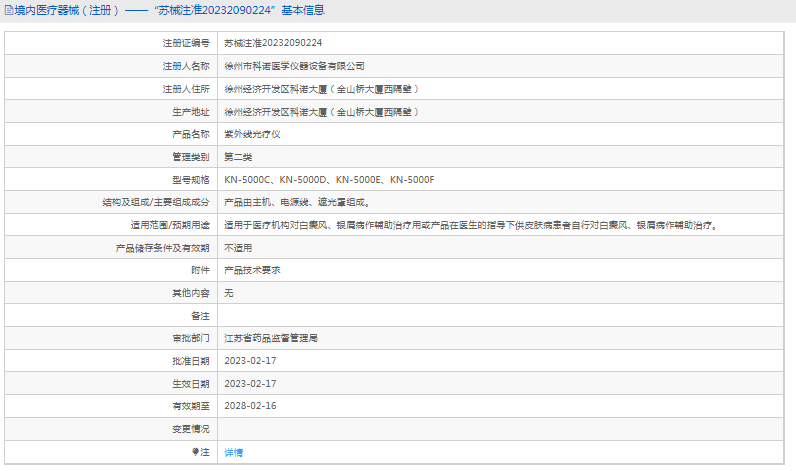Click the 注册人住所 address value

[x=322, y=89]
